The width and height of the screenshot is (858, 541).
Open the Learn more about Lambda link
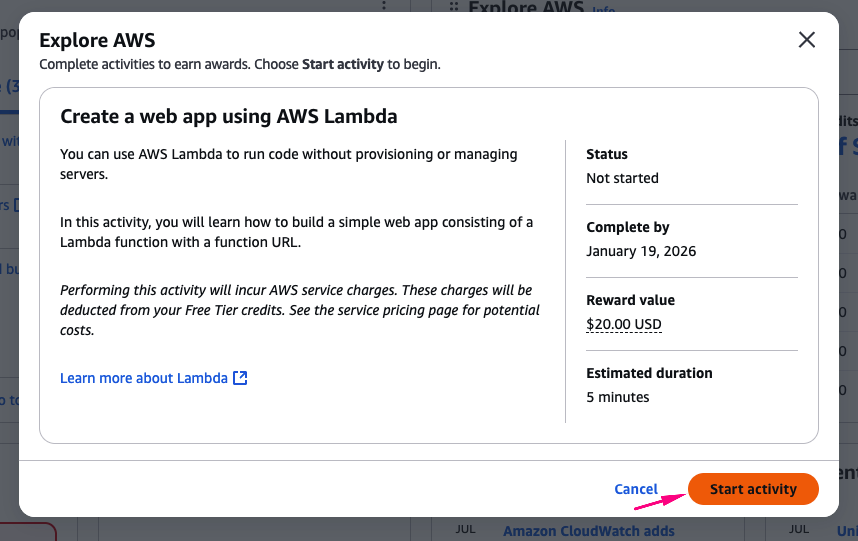click(144, 378)
